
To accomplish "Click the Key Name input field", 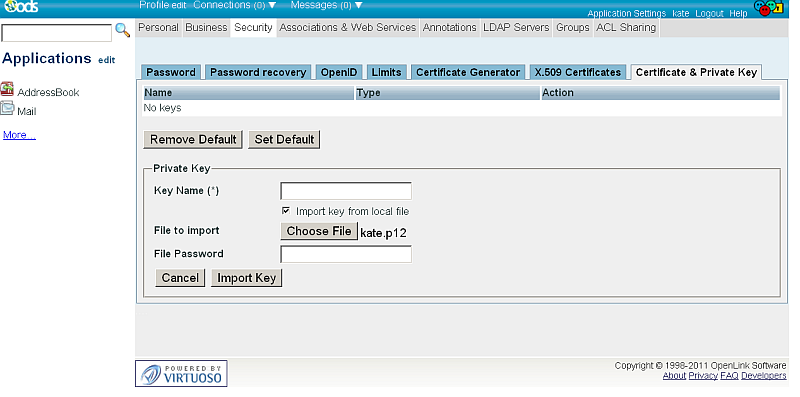I will point(346,191).
